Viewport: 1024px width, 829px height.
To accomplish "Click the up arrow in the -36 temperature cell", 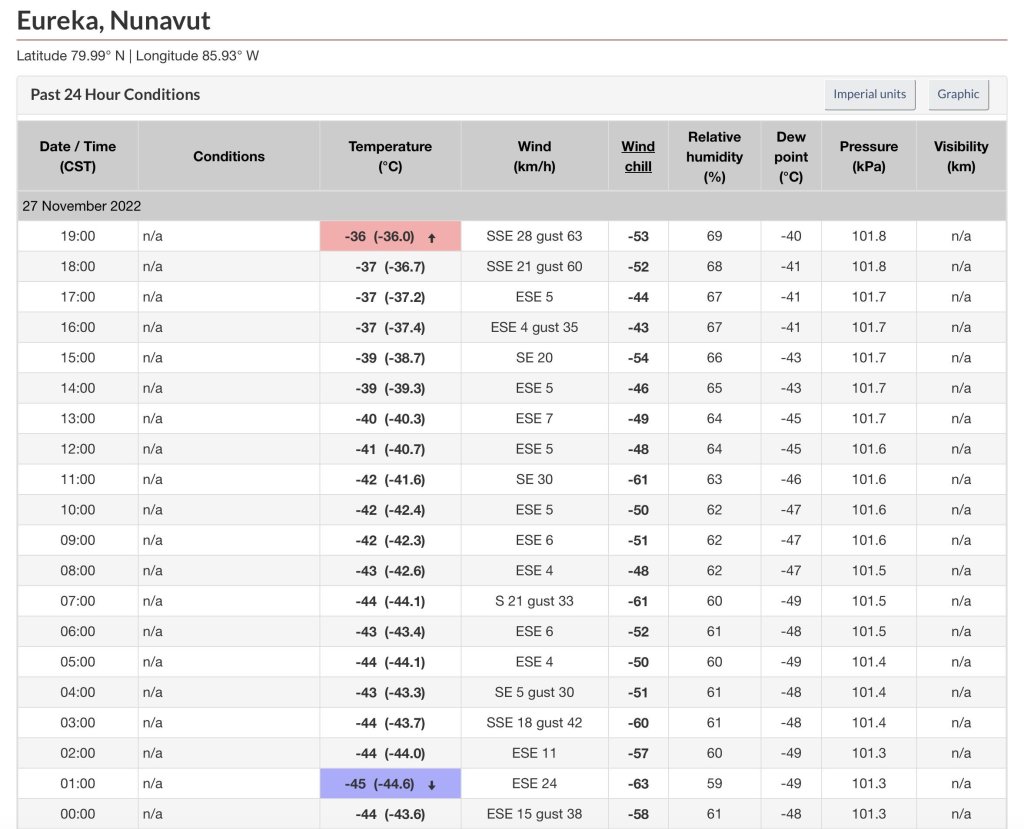I will tap(431, 238).
